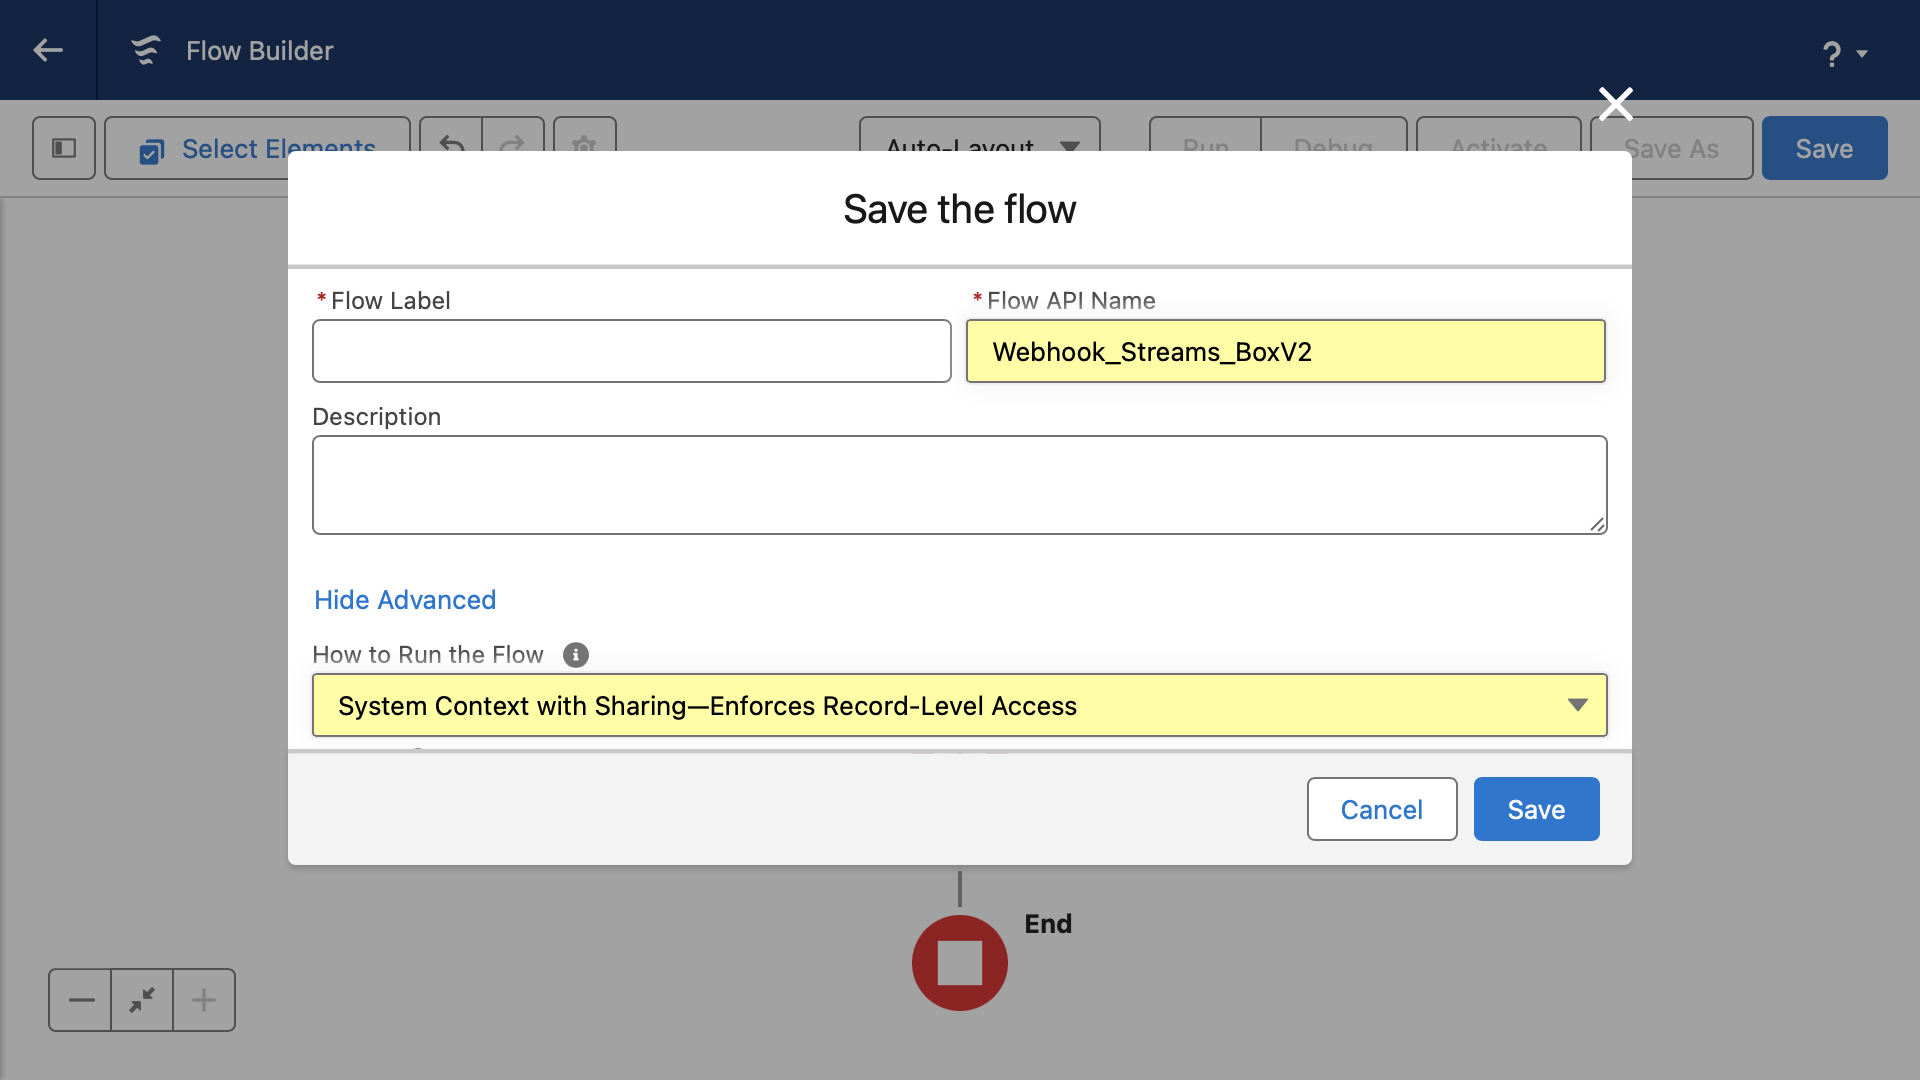This screenshot has height=1080, width=1920.
Task: Click the red End element icon
Action: (x=960, y=963)
